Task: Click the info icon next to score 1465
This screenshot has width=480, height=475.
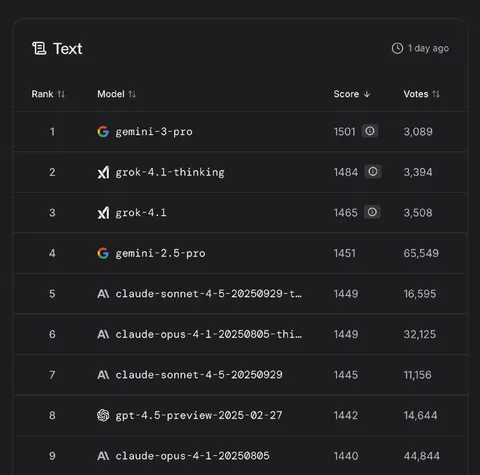Action: click(372, 212)
